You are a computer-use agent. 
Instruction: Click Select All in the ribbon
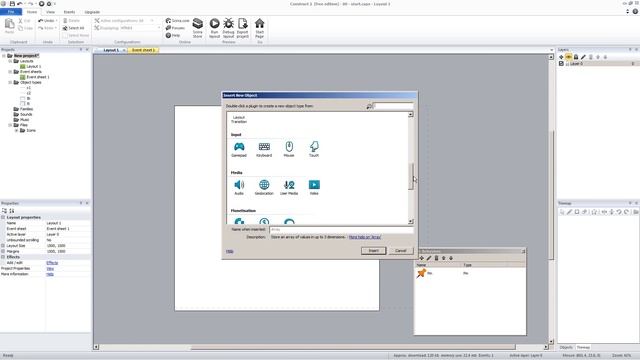click(73, 28)
